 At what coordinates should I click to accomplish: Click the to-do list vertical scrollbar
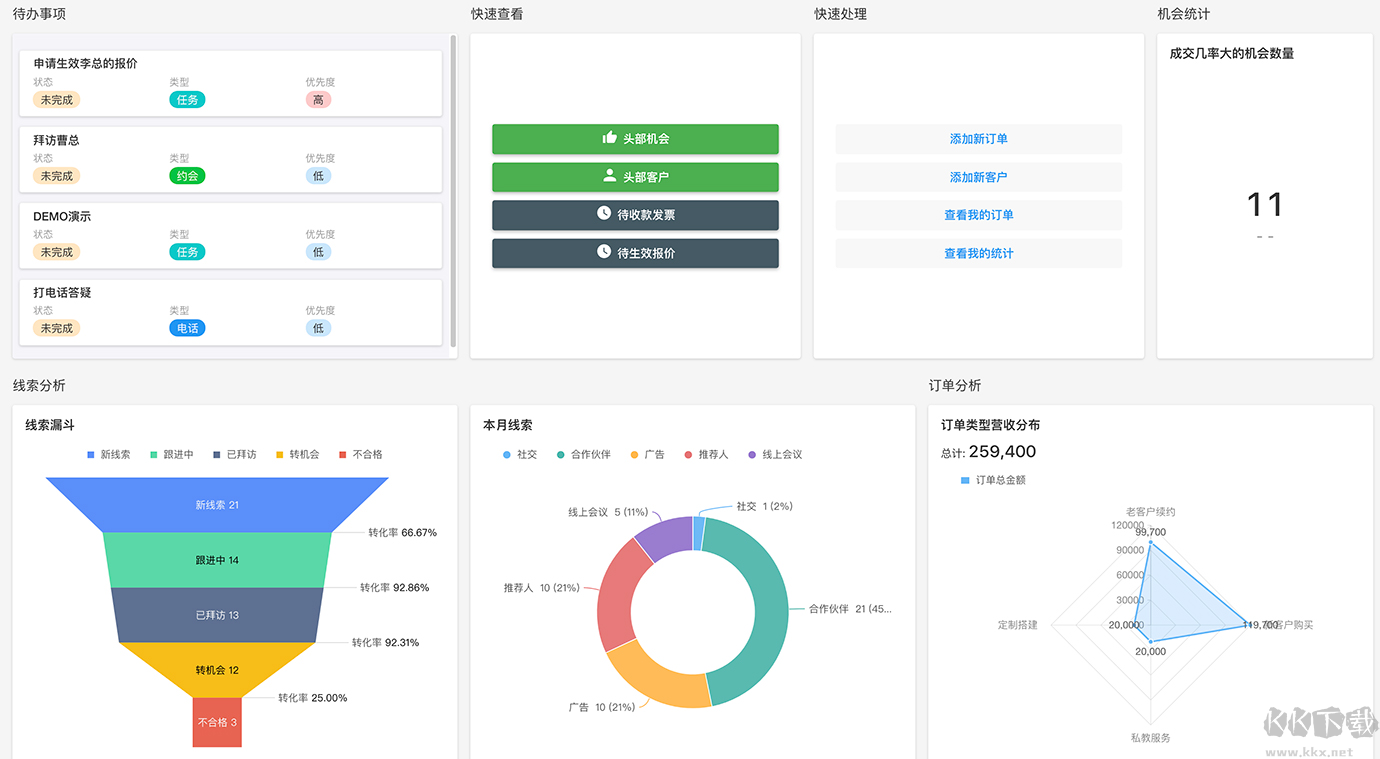click(453, 190)
